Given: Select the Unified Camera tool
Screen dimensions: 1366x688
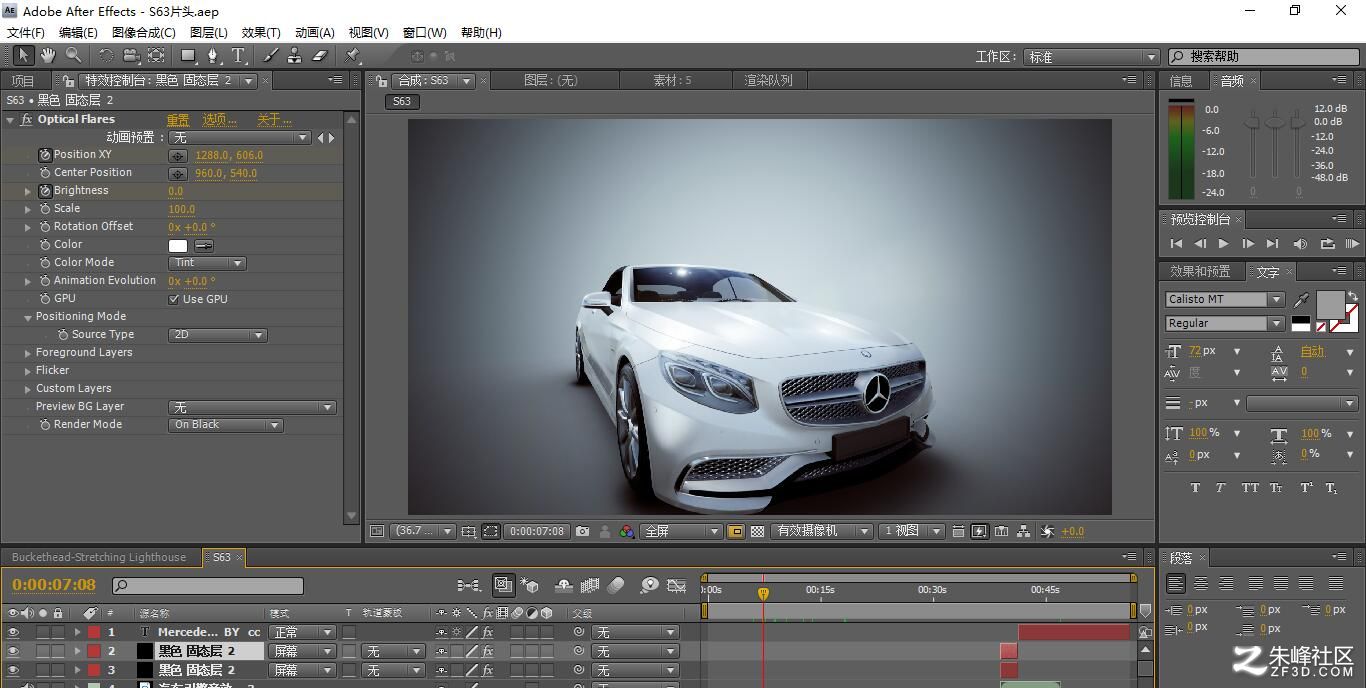Looking at the screenshot, I should 131,56.
